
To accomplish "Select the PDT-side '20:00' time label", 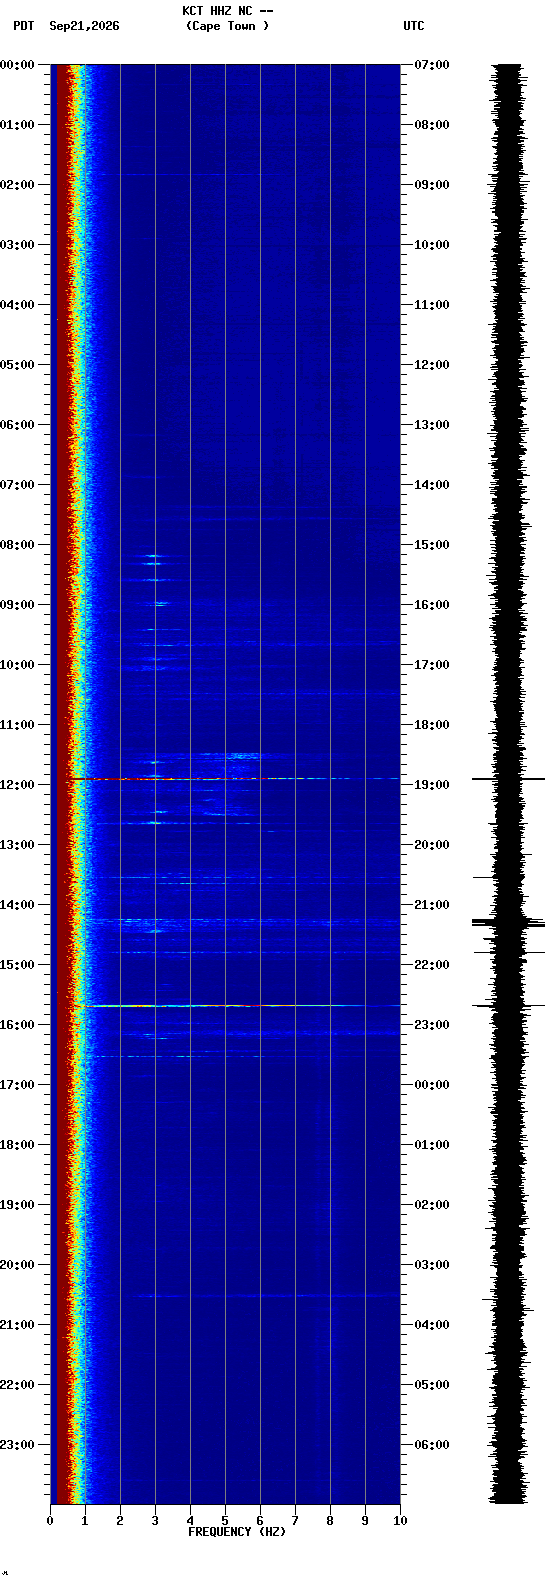I will pyautogui.click(x=17, y=1265).
